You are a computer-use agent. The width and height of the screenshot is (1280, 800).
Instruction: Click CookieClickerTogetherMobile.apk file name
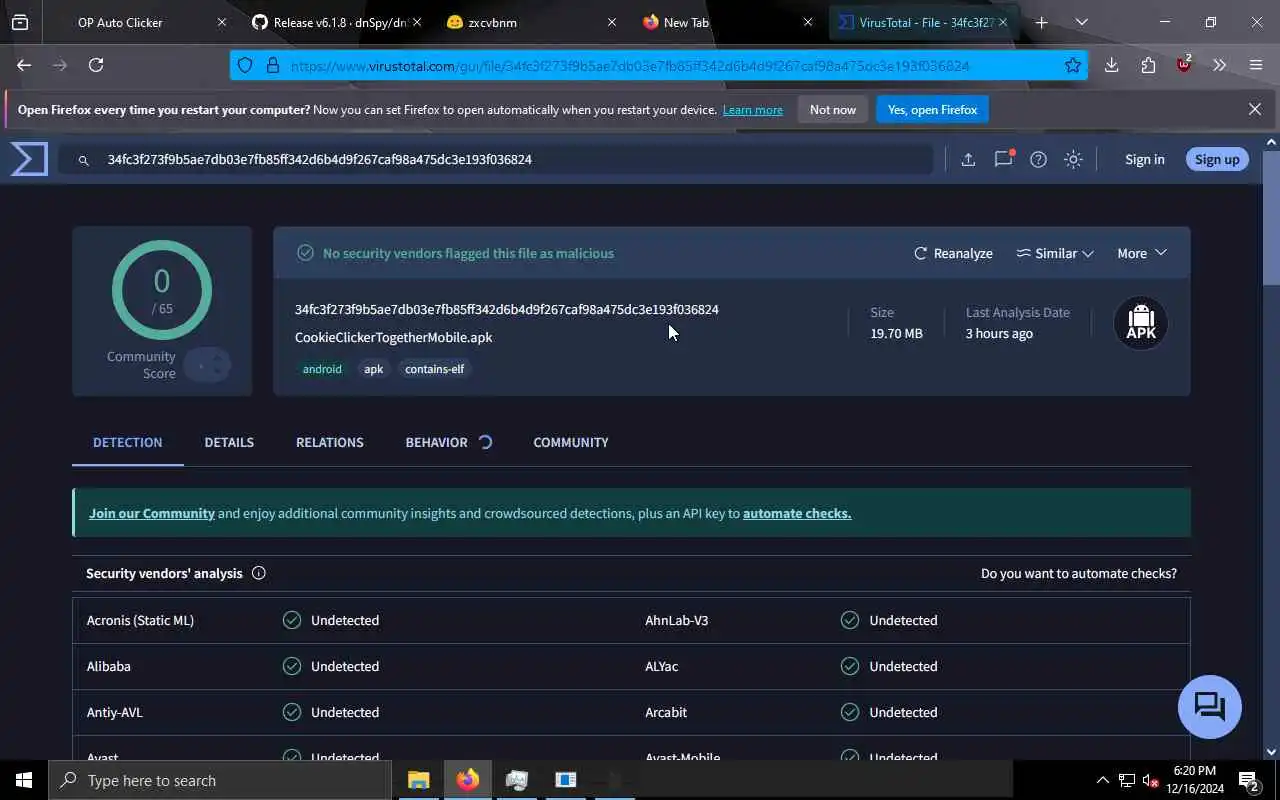click(393, 337)
